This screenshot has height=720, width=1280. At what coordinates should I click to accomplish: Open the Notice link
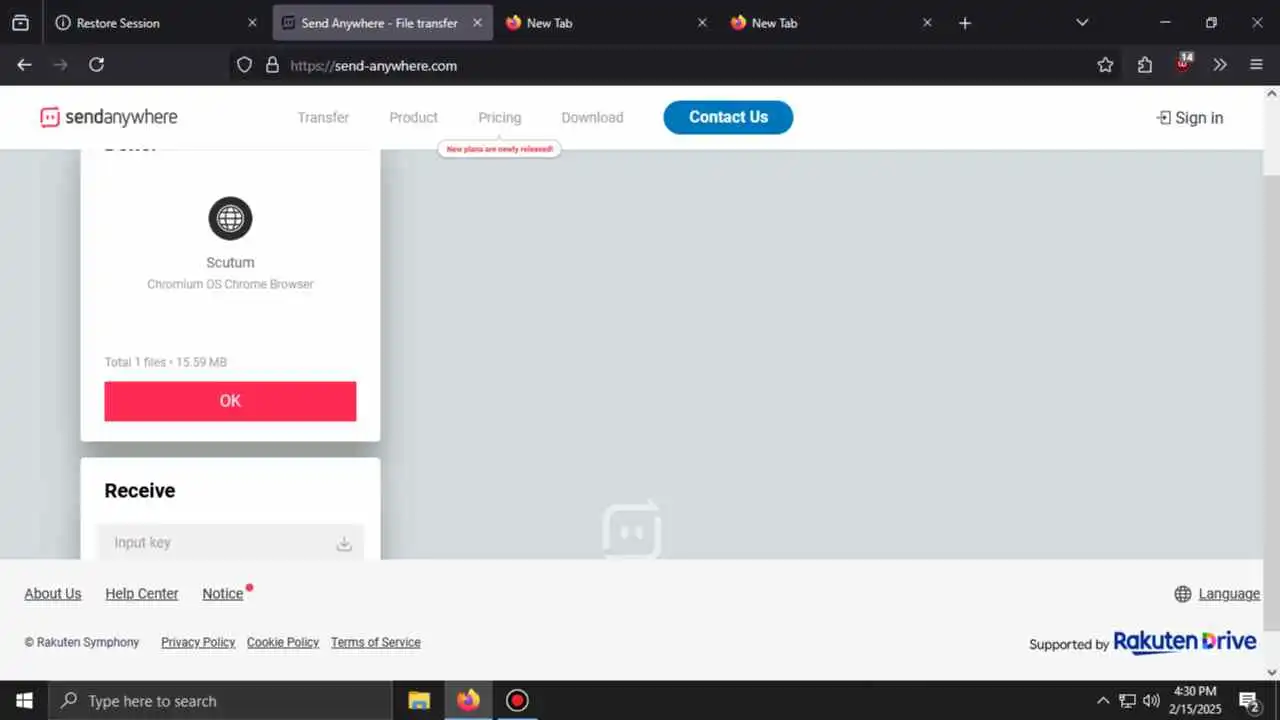pos(223,593)
